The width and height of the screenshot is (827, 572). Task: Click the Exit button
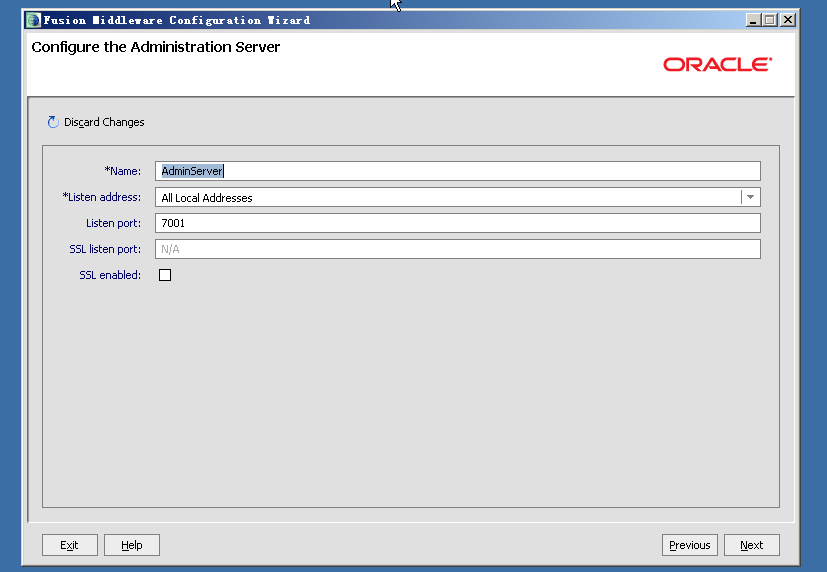tap(70, 545)
